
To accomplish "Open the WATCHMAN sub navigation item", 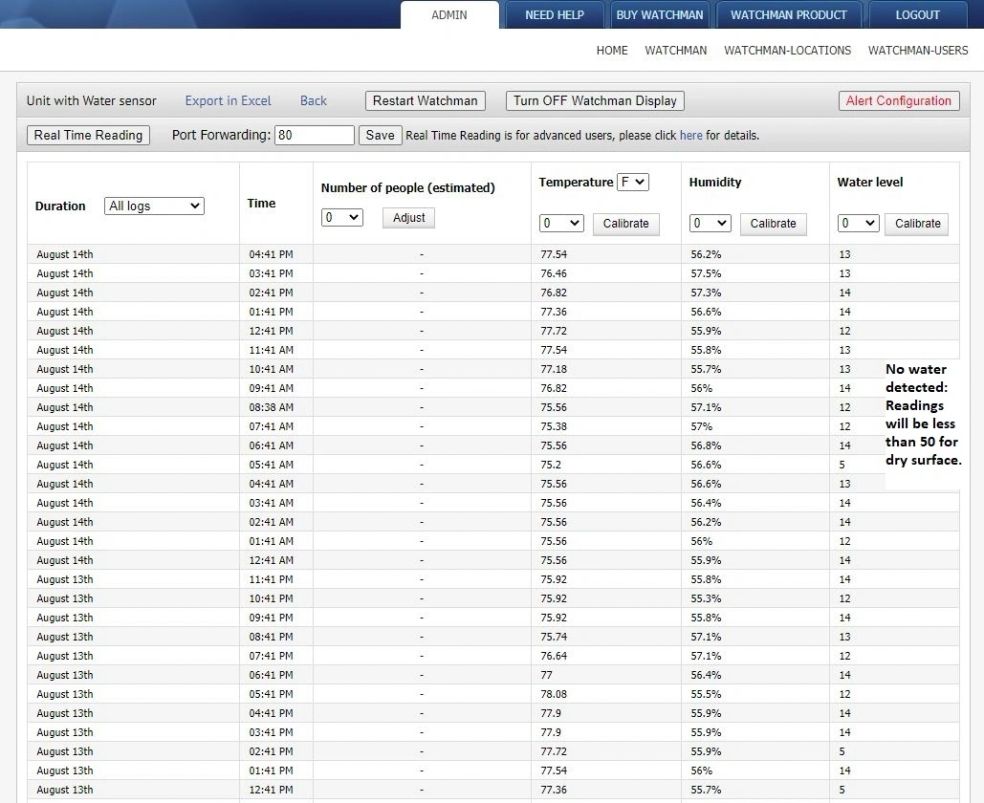I will pyautogui.click(x=676, y=50).
